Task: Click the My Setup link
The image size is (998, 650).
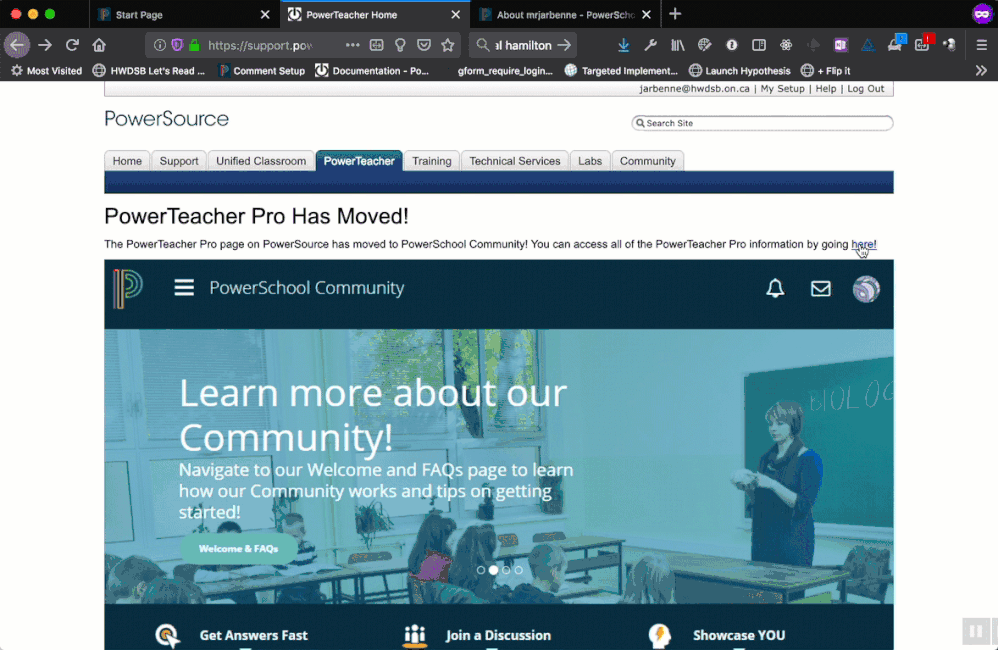Action: pyautogui.click(x=782, y=88)
